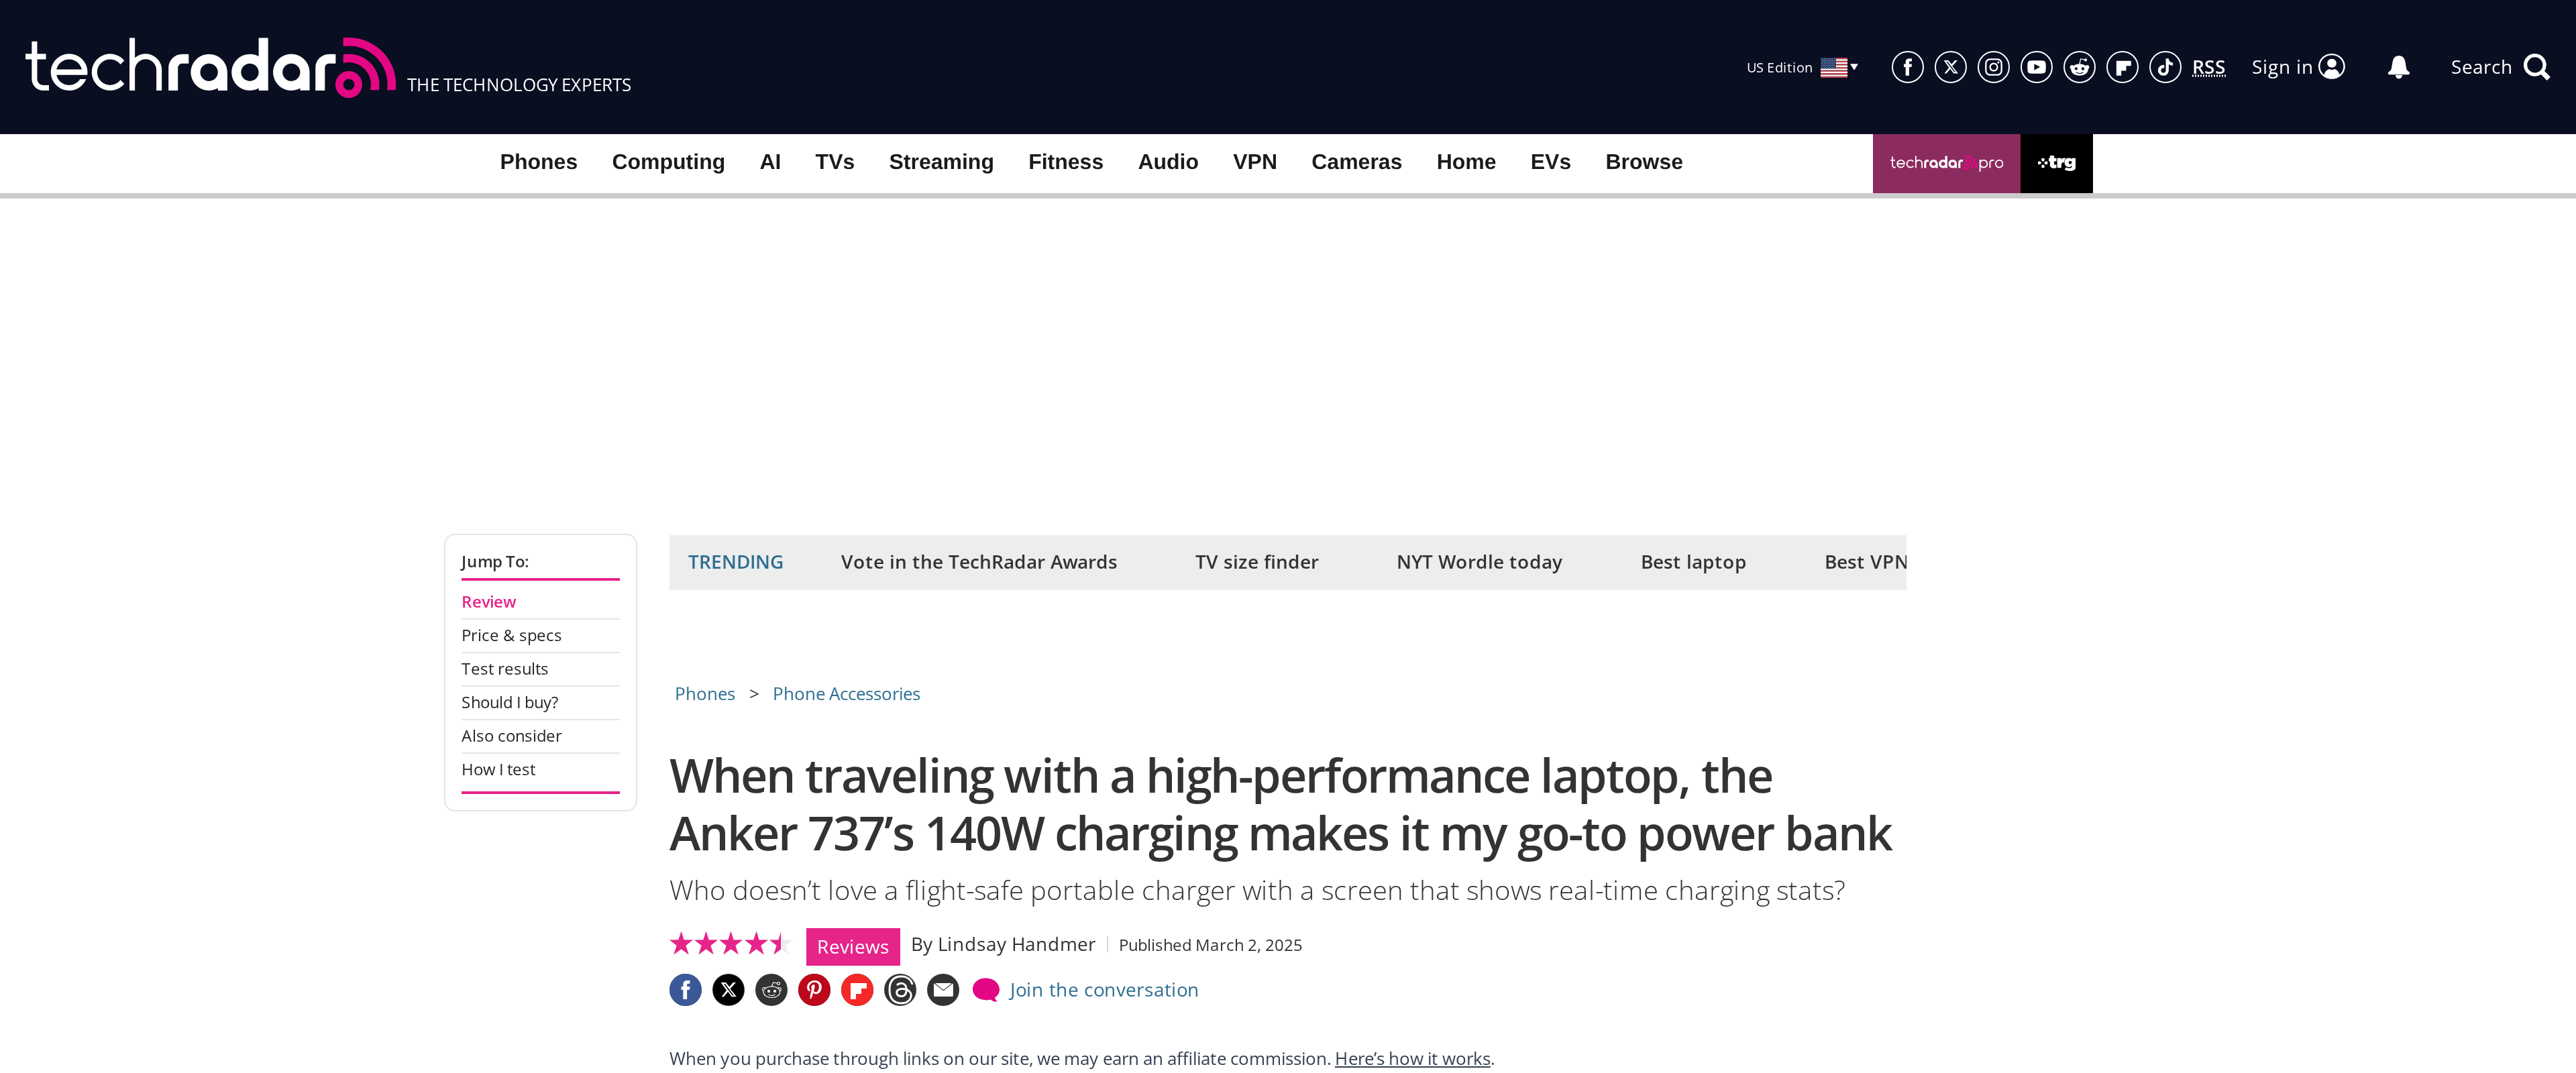Share article on X below byline
This screenshot has width=2576, height=1073.
pos(728,990)
